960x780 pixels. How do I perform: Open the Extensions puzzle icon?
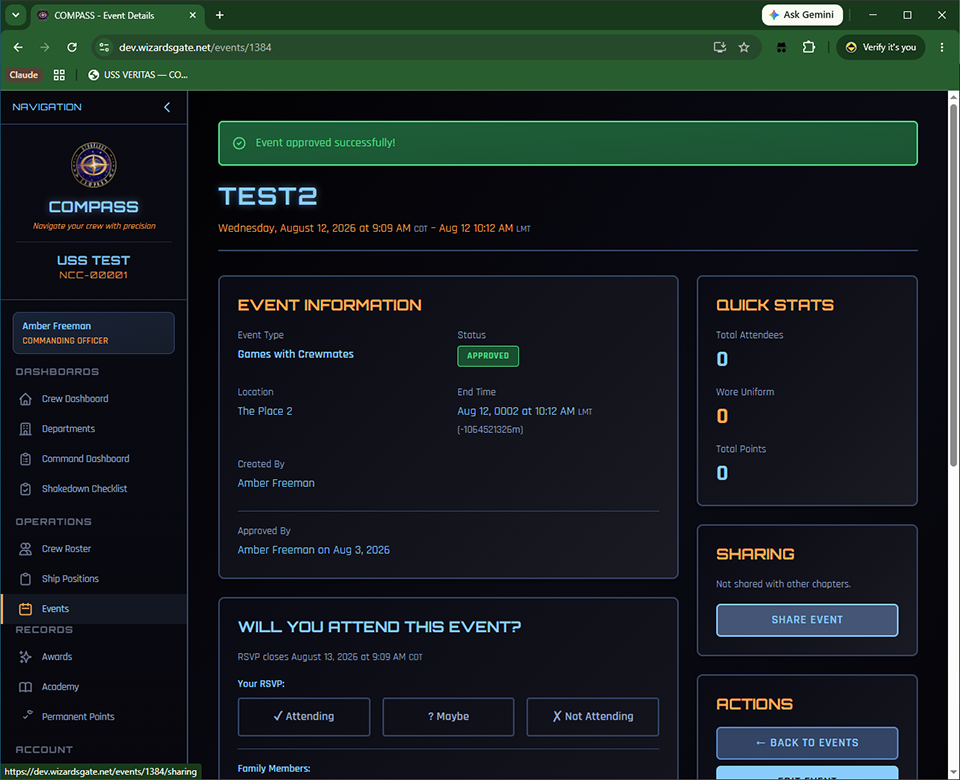(809, 47)
